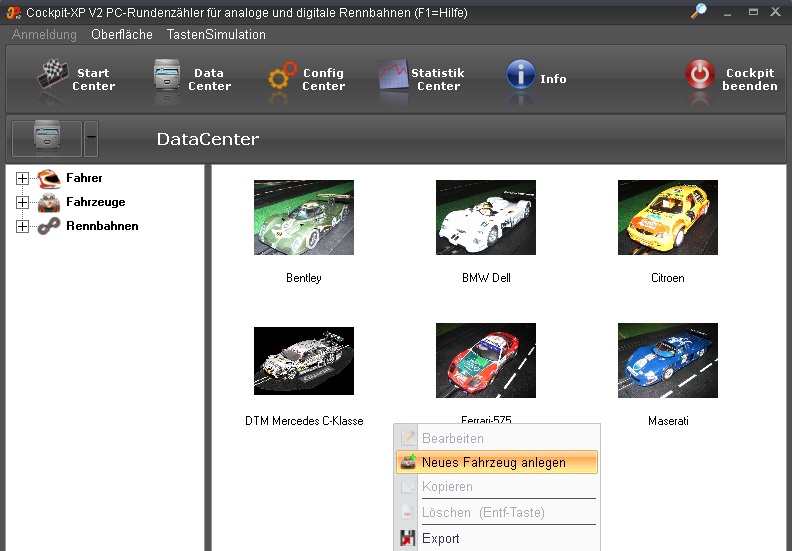Open the Statistik Center chart icon
Viewport: 792px width, 551px height.
393,74
